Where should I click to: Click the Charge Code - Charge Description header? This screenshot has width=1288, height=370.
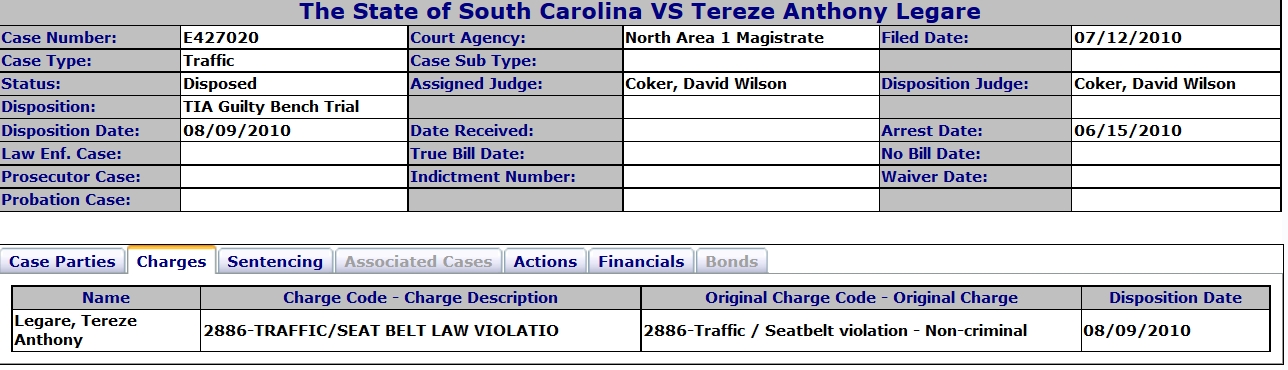[420, 297]
